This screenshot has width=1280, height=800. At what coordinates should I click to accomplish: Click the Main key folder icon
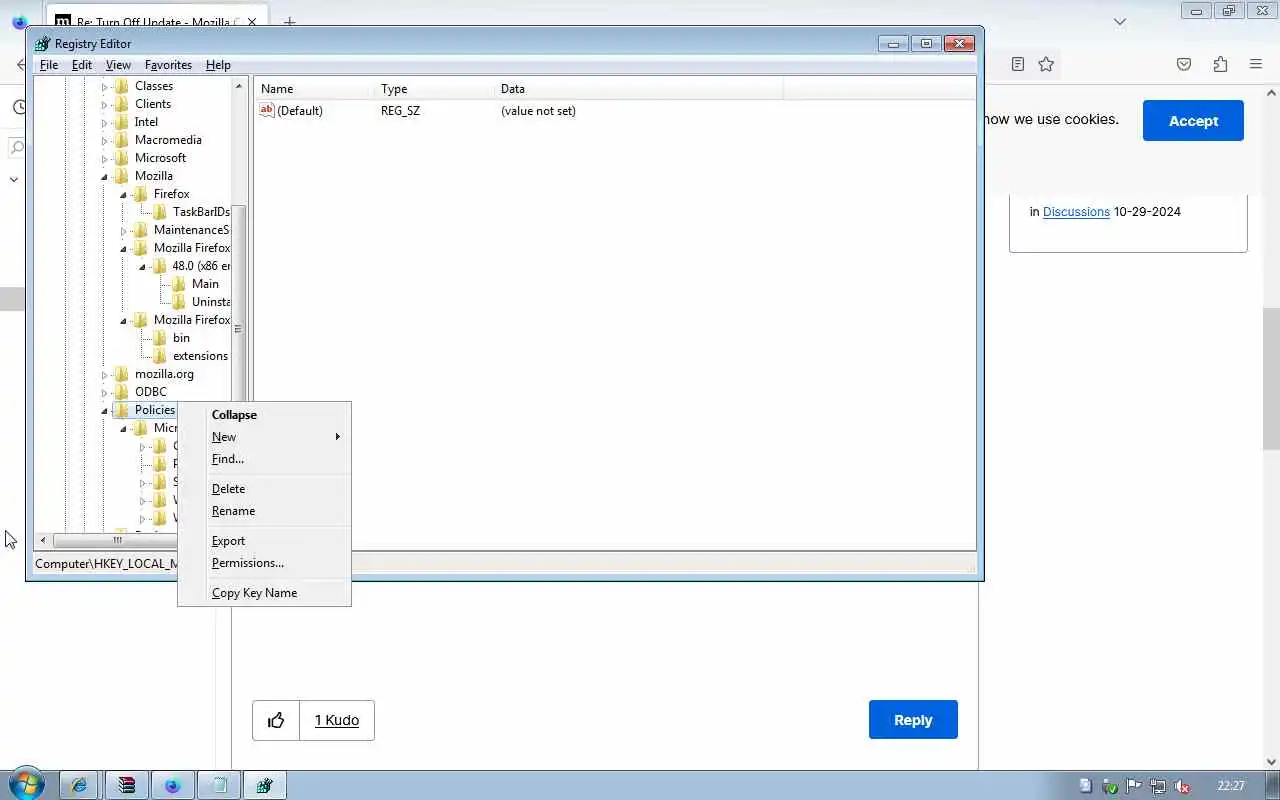pos(179,284)
